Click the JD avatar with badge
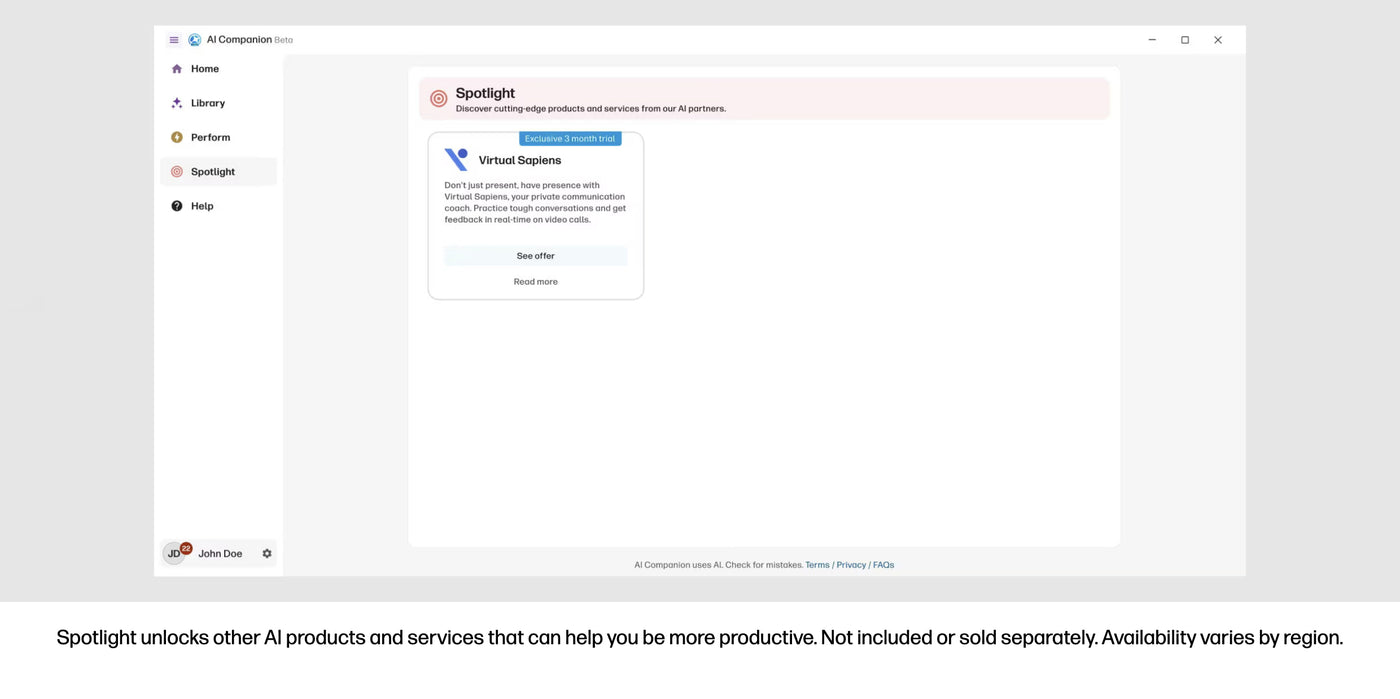 point(176,553)
